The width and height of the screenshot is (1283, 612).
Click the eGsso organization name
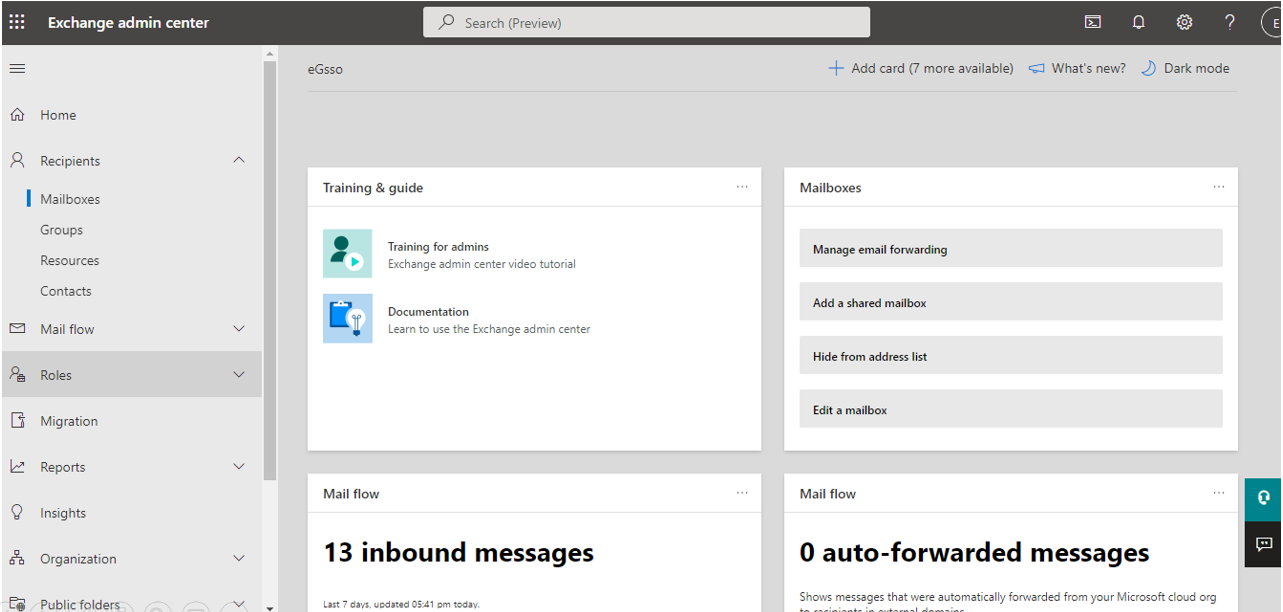(x=325, y=69)
